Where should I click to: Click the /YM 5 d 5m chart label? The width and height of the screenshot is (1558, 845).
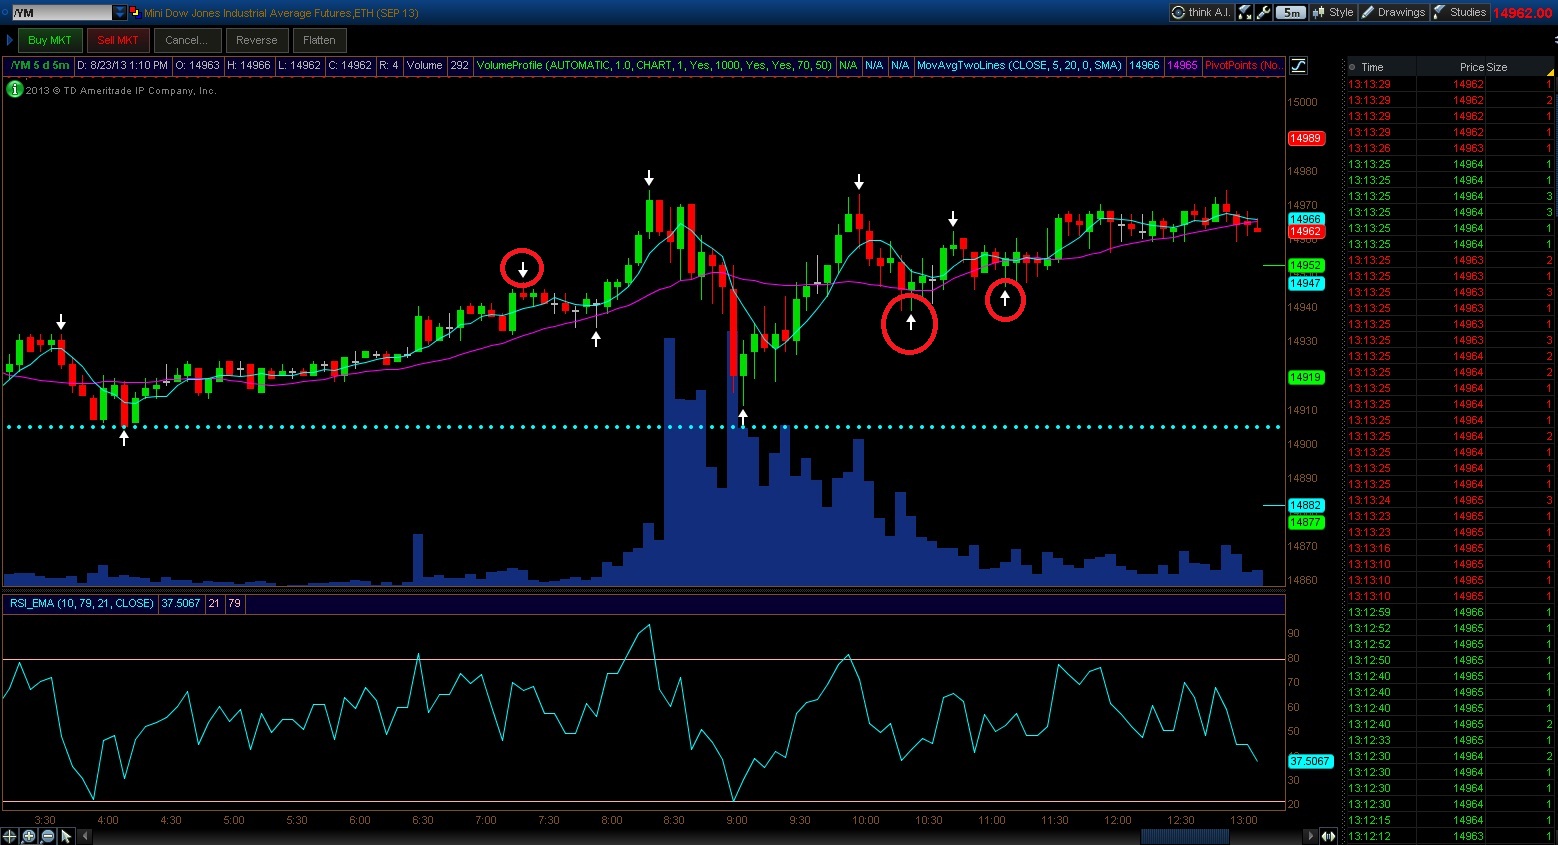click(x=40, y=66)
